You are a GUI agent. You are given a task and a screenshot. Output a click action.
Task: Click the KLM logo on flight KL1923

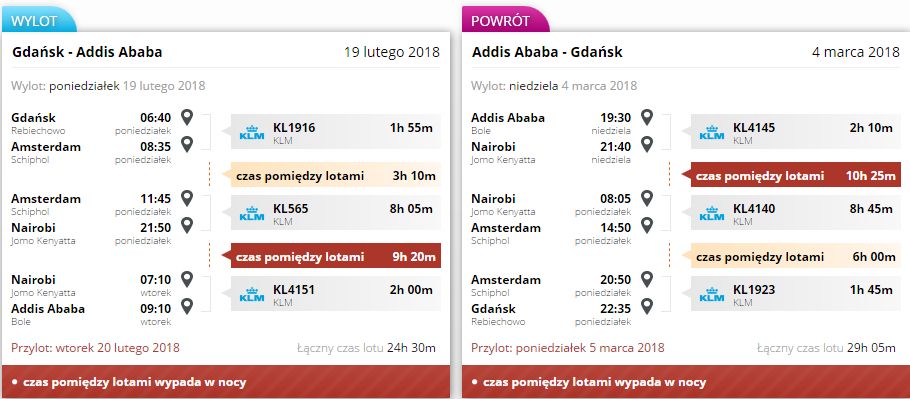click(712, 294)
